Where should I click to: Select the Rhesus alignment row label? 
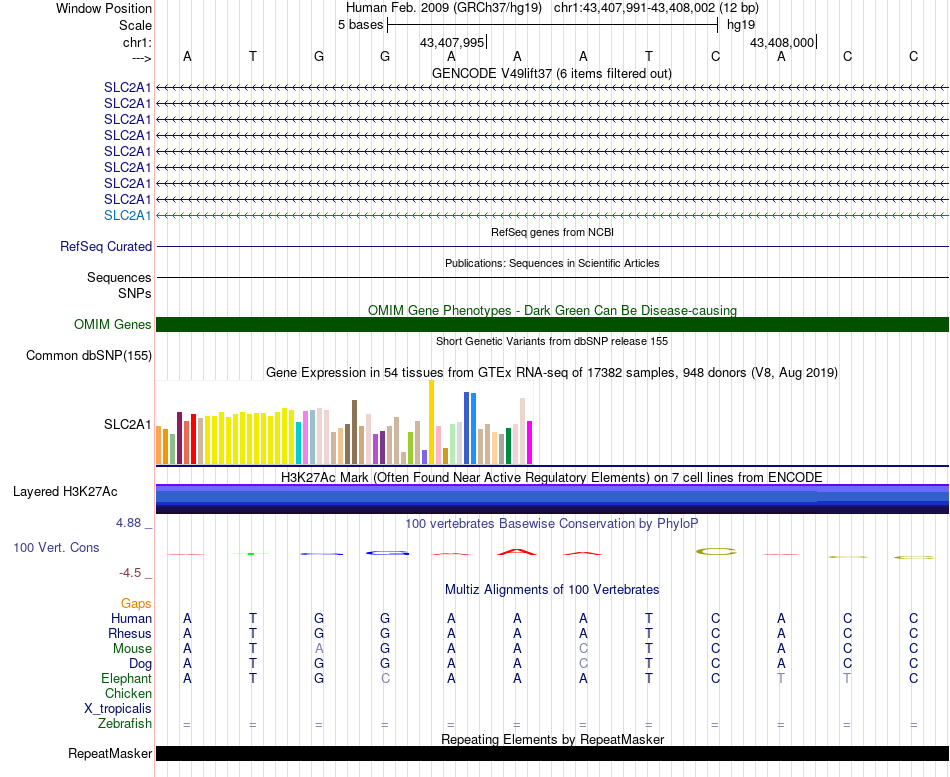tap(130, 633)
